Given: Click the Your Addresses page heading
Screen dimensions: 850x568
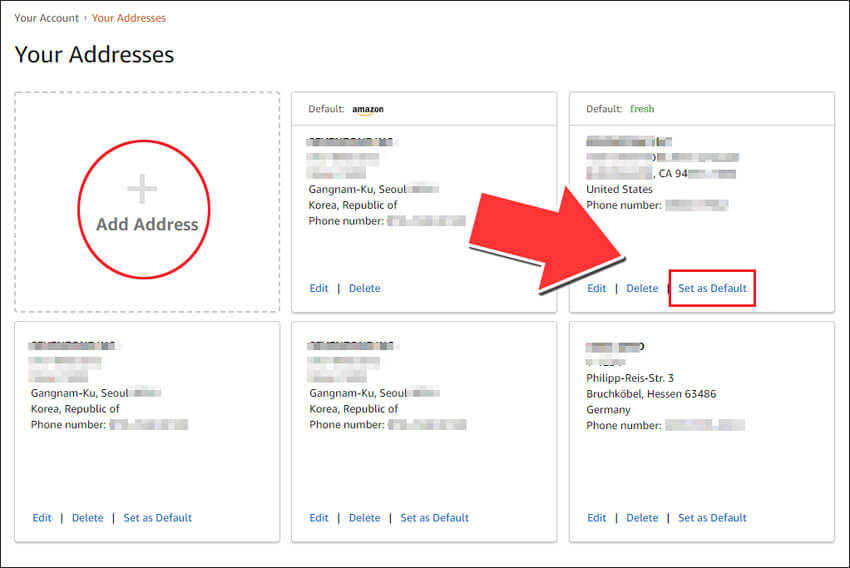Looking at the screenshot, I should pyautogui.click(x=94, y=55).
